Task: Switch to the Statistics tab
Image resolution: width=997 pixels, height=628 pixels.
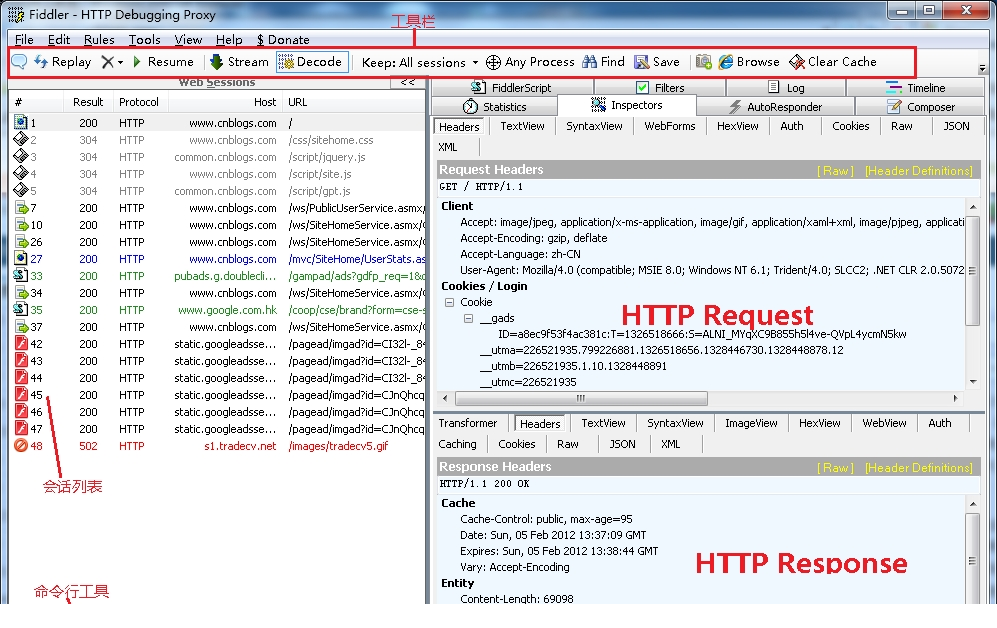Action: click(495, 107)
